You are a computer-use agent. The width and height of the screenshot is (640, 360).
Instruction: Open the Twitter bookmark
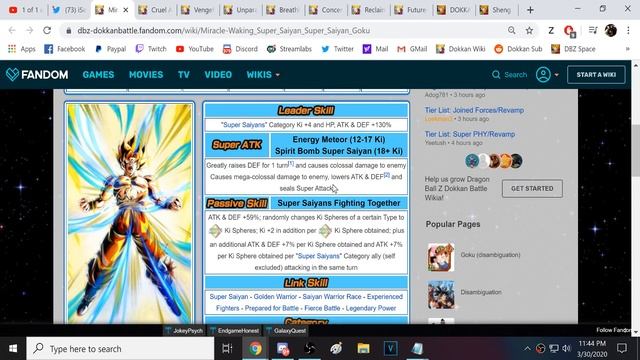coord(338,49)
